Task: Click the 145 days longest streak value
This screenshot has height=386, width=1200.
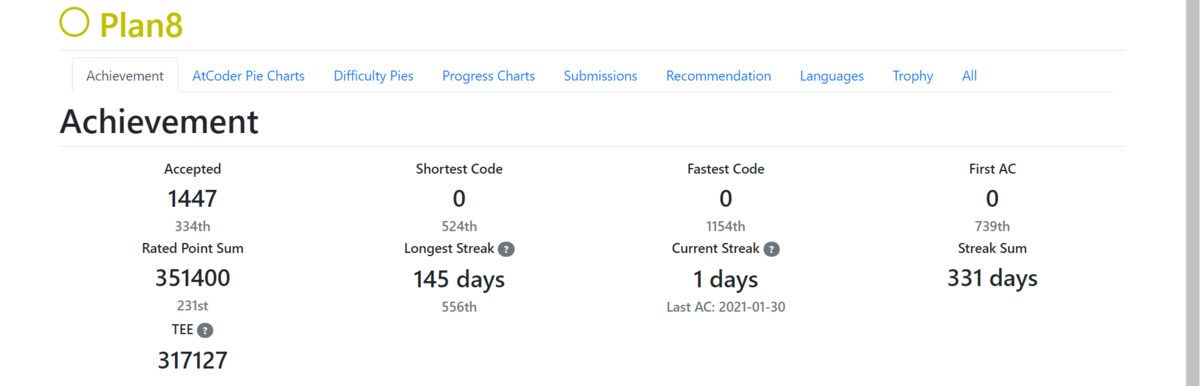Action: point(459,279)
